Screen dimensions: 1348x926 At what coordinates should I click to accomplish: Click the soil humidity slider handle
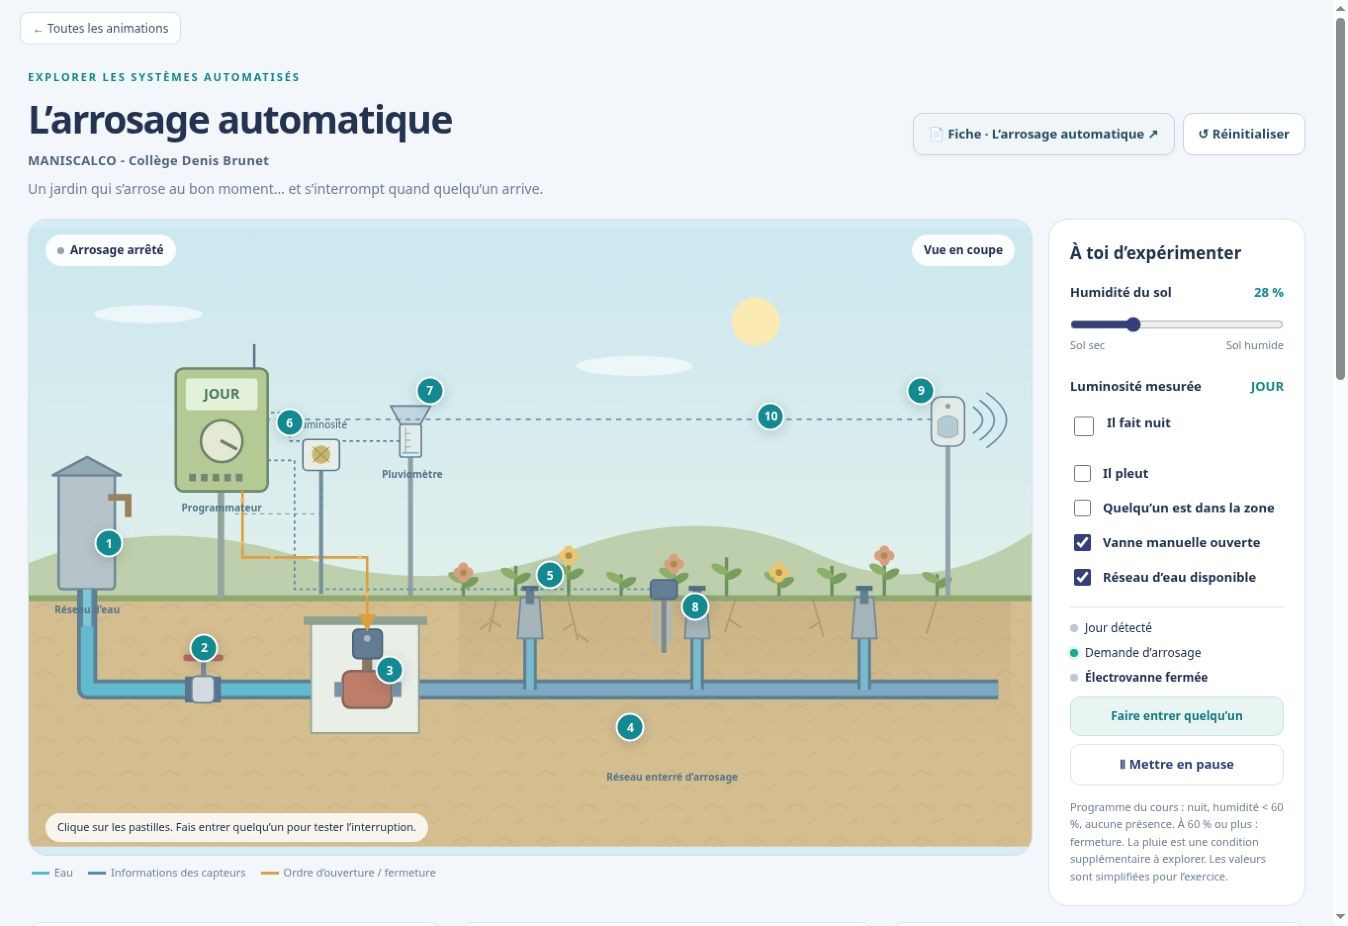pos(1133,324)
